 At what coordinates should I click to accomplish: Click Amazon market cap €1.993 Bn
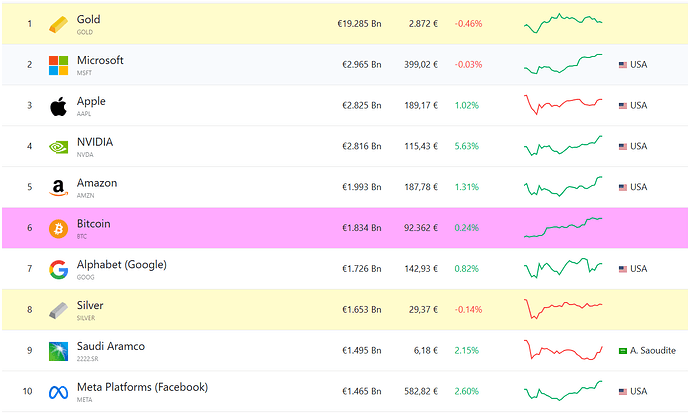(362, 187)
